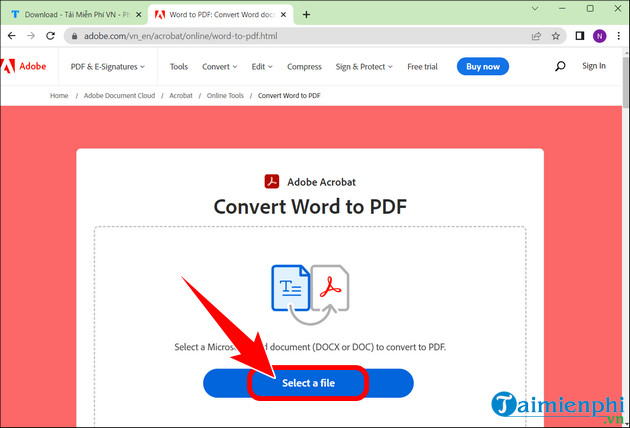
Task: Click the DOCX or DOC instruction text
Action: point(310,347)
